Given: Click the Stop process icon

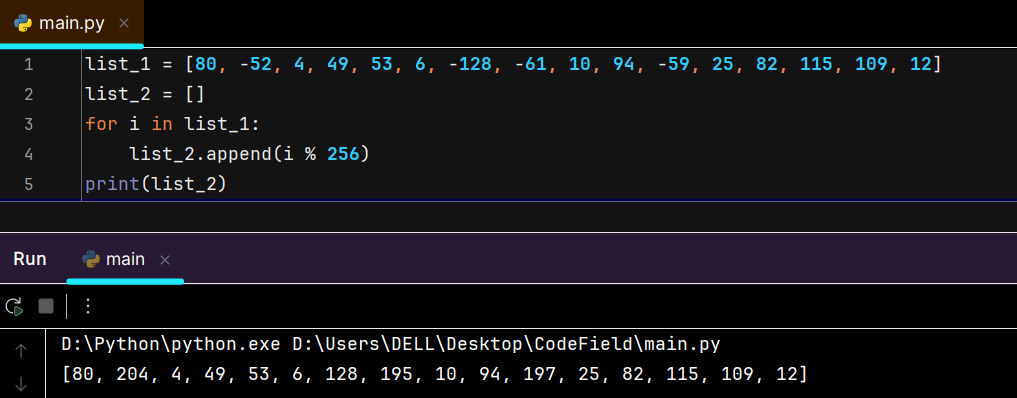Looking at the screenshot, I should [x=46, y=306].
